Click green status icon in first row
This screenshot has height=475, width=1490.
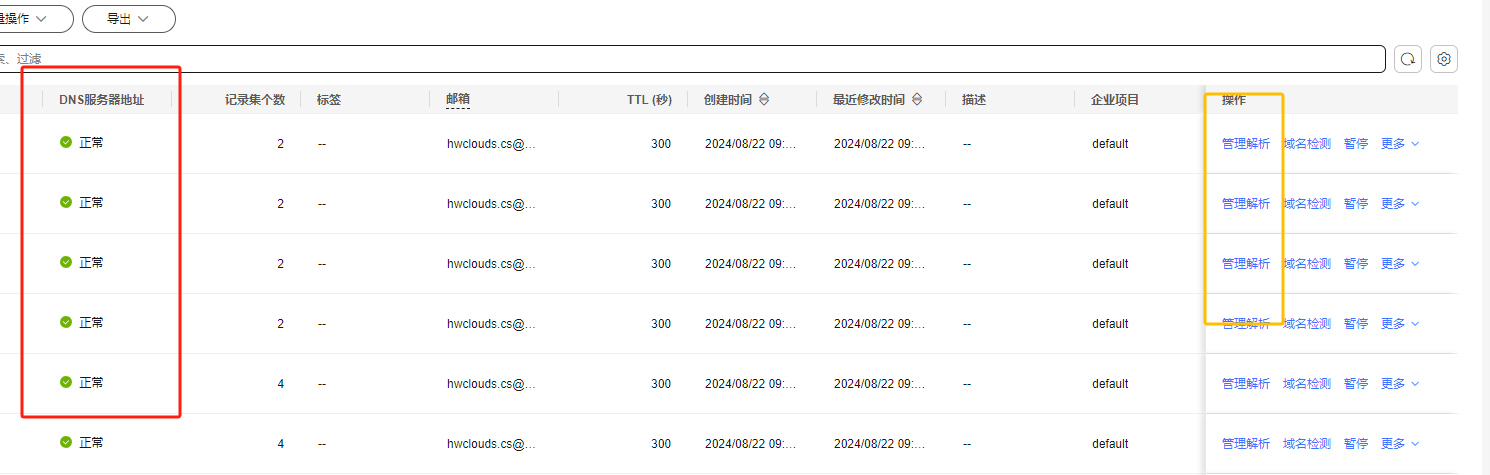(66, 143)
